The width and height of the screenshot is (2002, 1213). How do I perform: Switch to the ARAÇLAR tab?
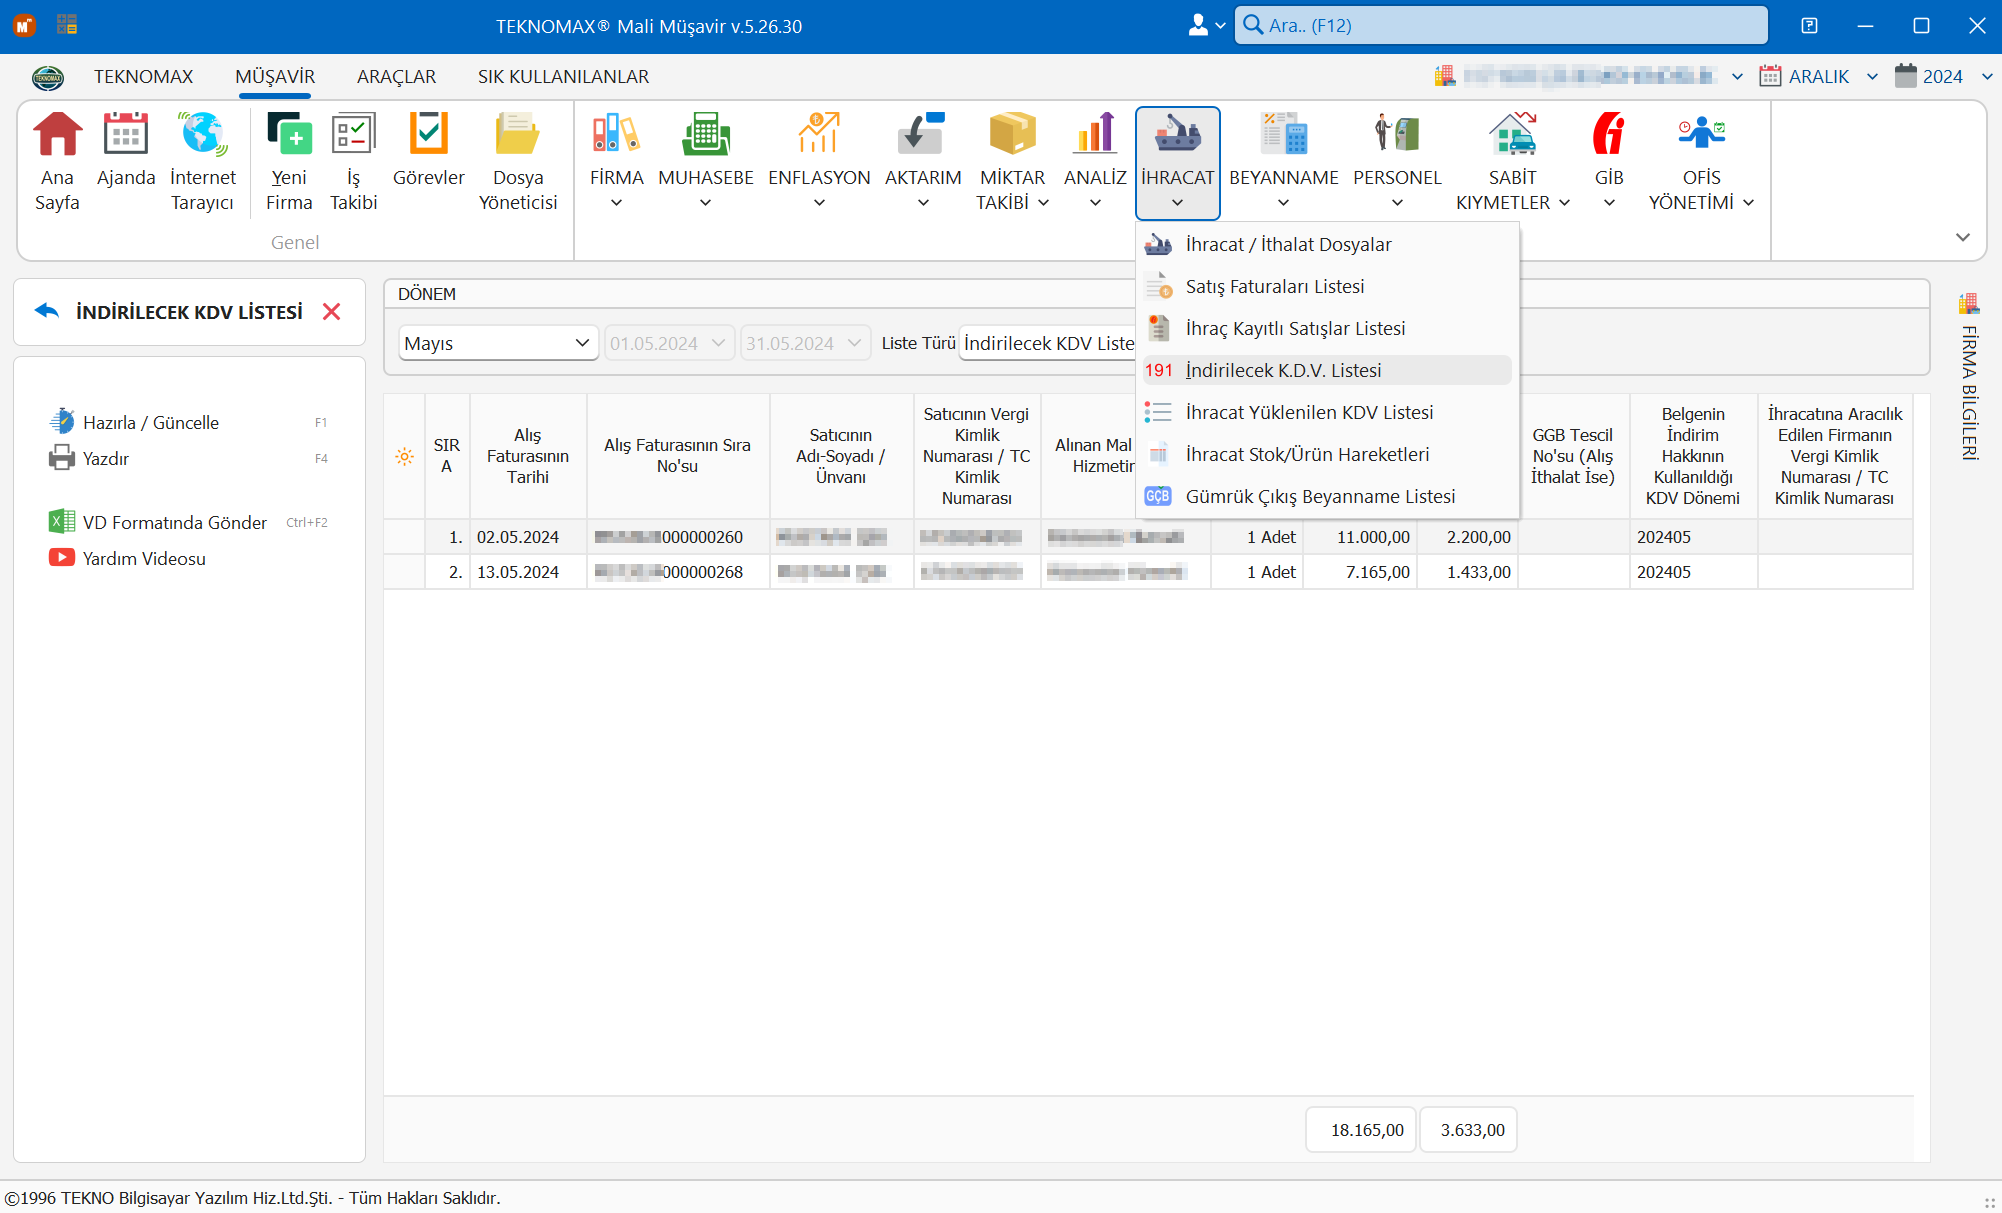pos(396,77)
